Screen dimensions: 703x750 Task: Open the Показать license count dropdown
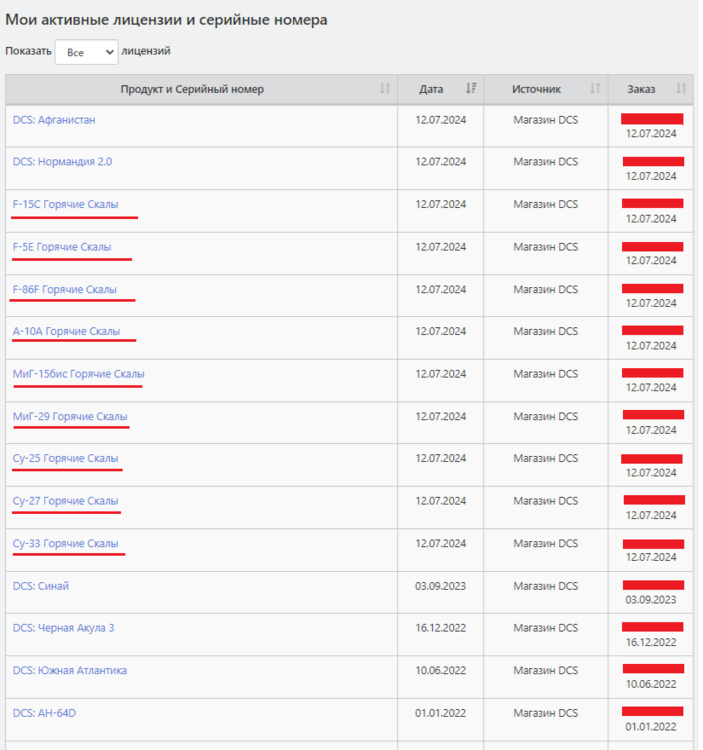coord(86,52)
